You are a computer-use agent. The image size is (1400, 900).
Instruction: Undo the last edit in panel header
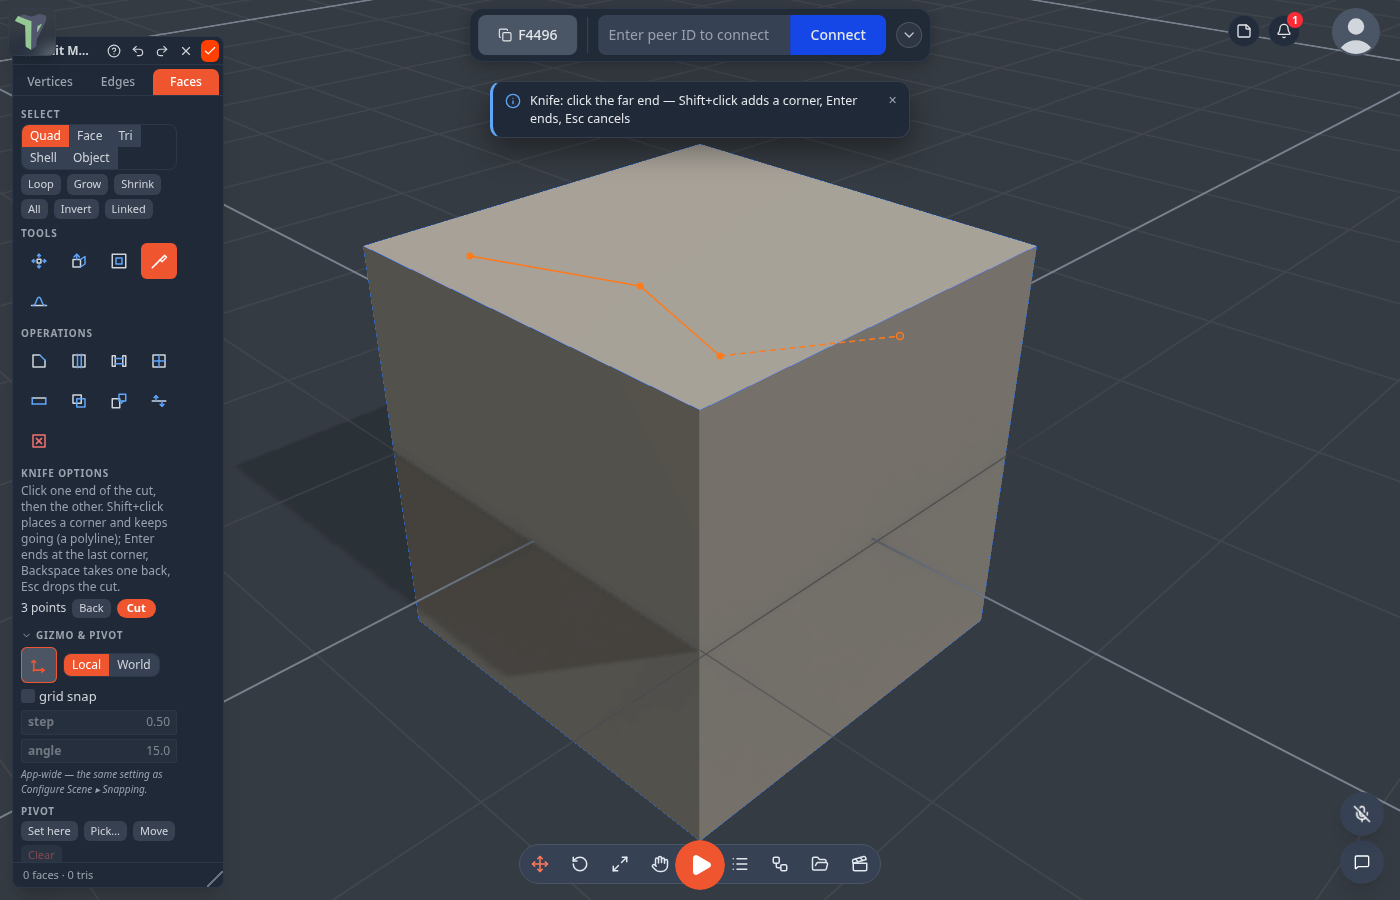pos(138,51)
